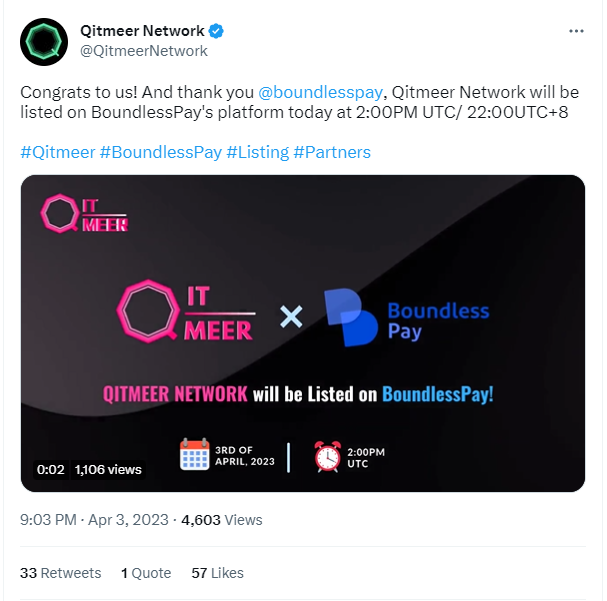Click the @QitmeerNetwork handle
The image size is (607, 601).
click(x=143, y=51)
